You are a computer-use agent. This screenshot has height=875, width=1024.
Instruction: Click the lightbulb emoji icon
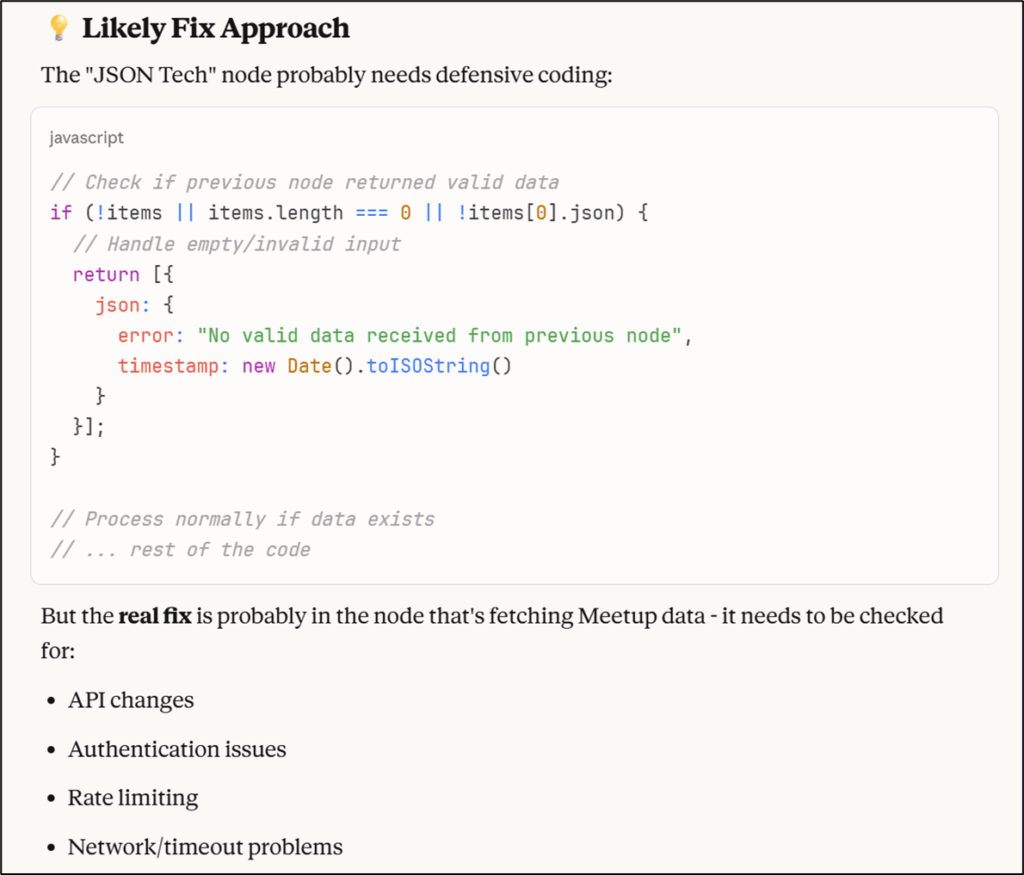59,28
